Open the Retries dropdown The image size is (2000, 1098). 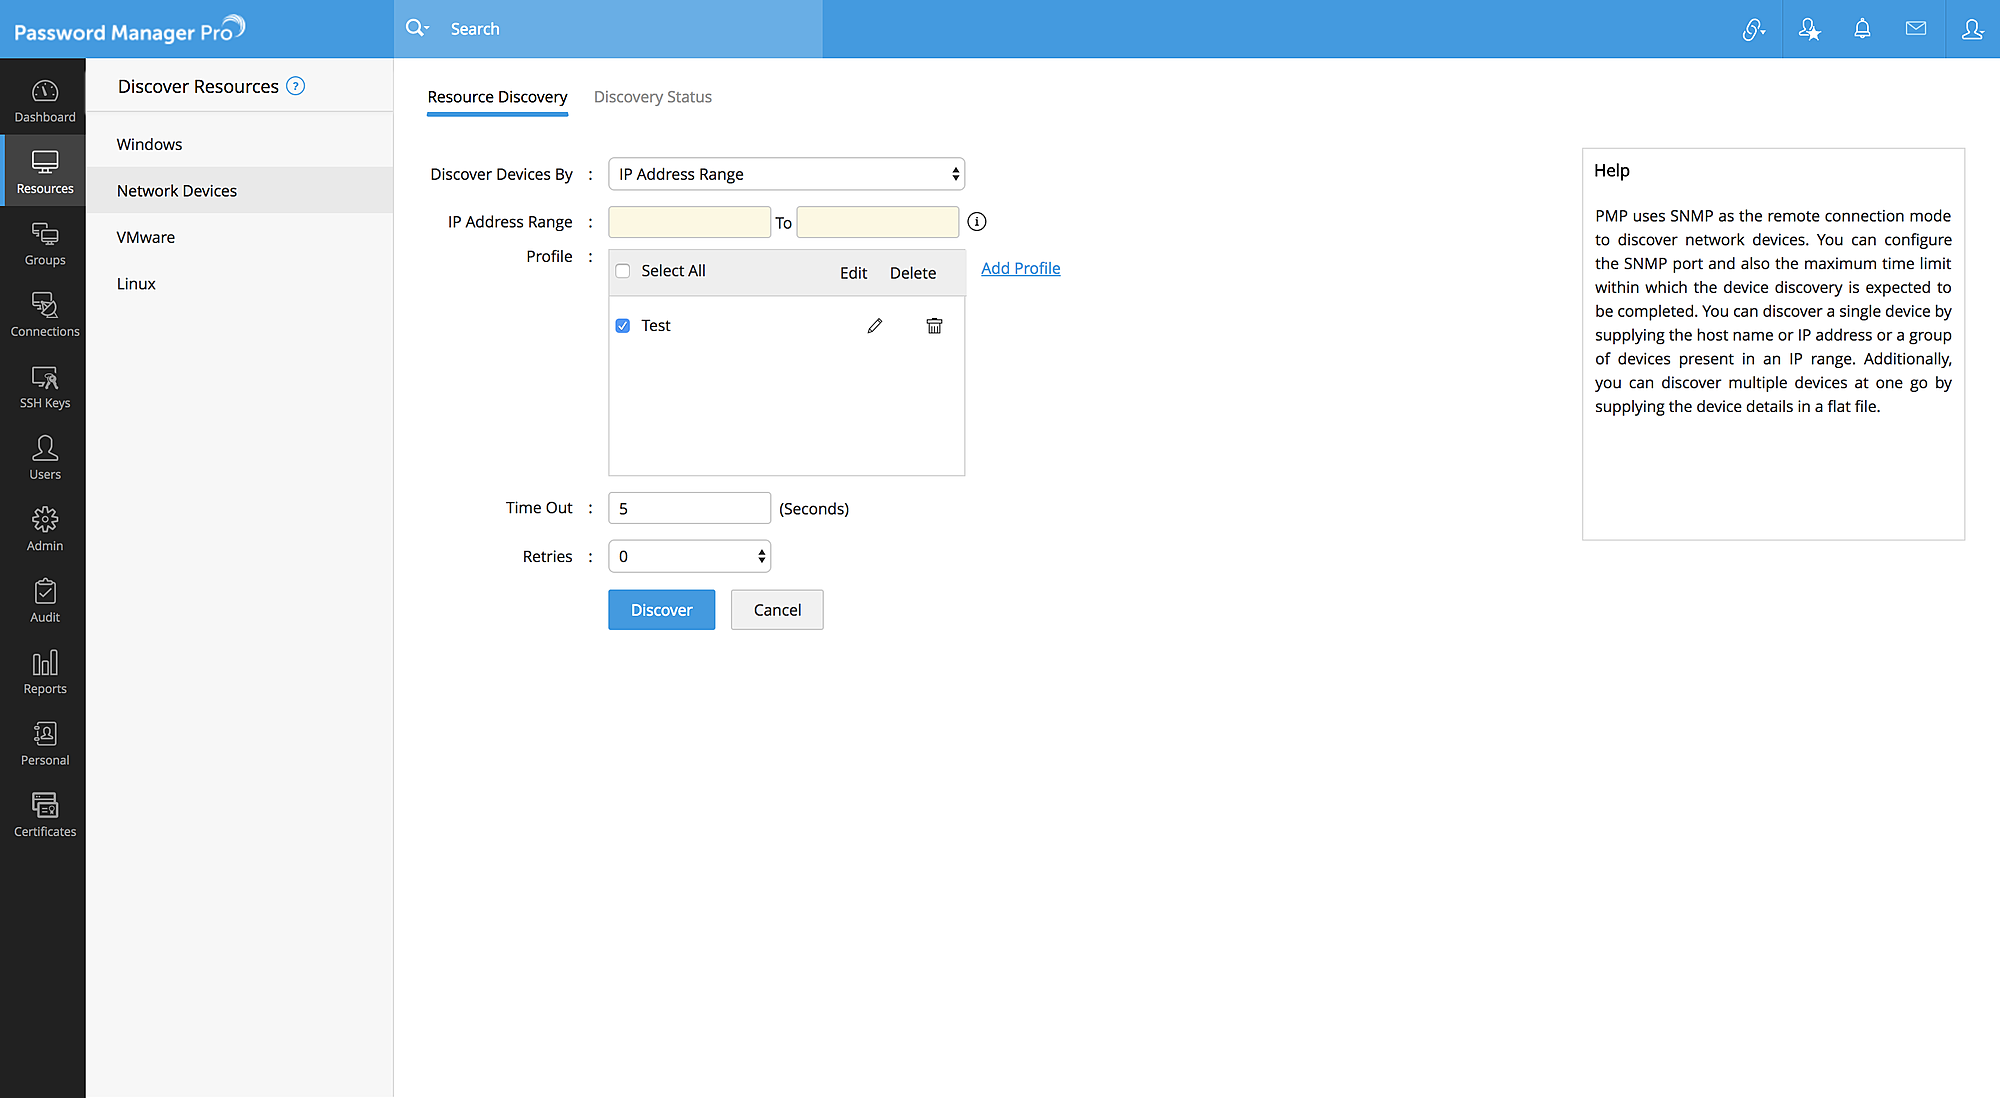[x=688, y=556]
